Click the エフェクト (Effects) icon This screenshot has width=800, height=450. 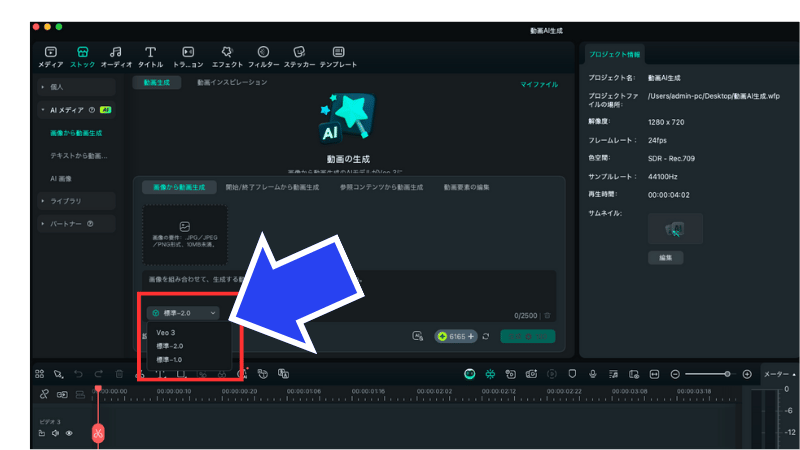click(227, 51)
